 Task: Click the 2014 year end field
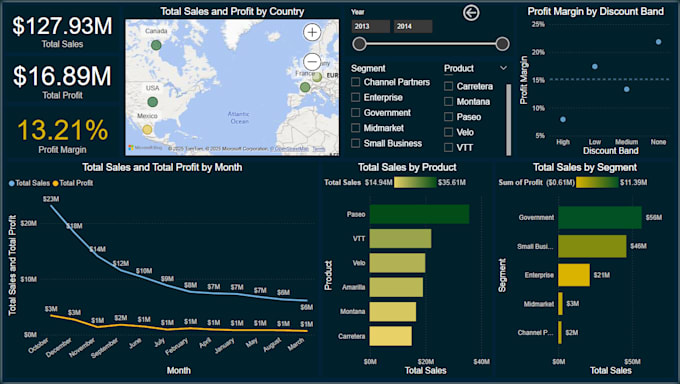click(x=413, y=26)
